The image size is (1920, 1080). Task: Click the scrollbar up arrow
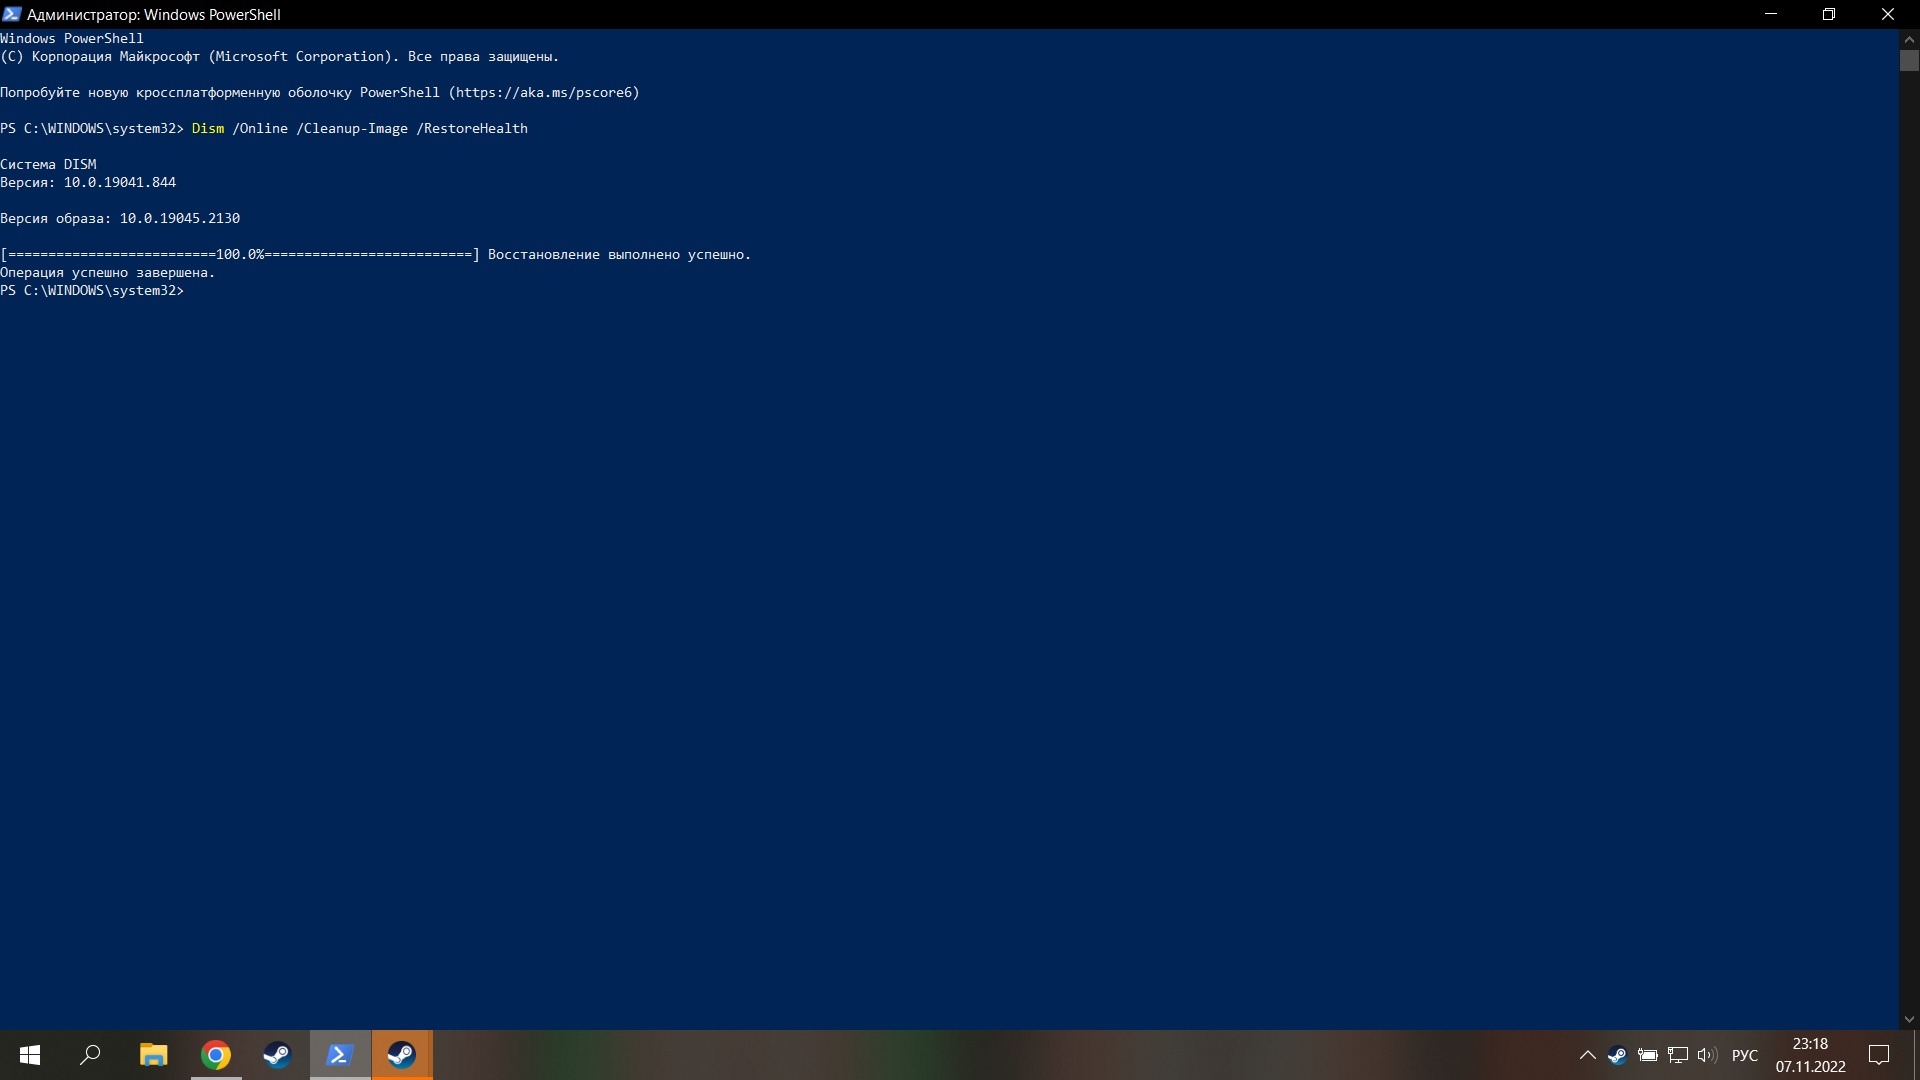click(x=1909, y=38)
